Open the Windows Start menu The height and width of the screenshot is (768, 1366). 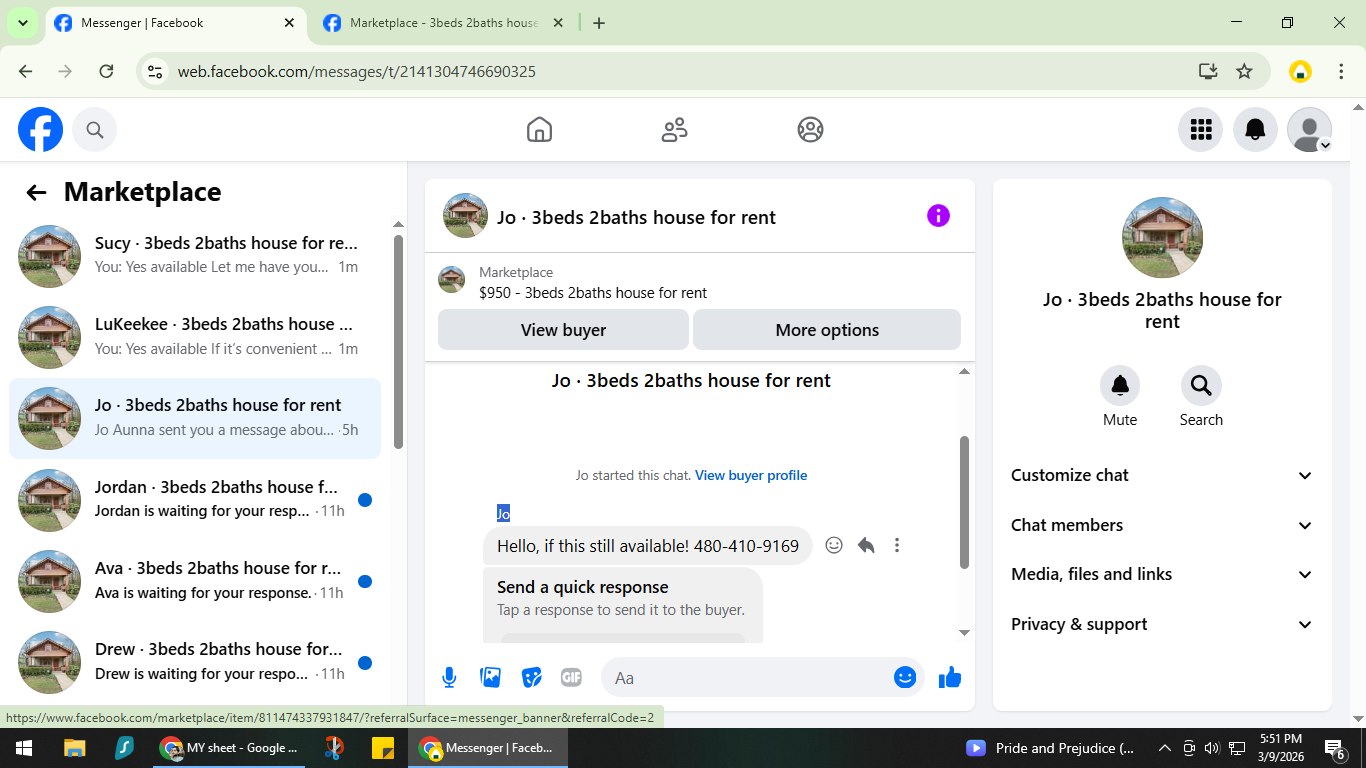[x=24, y=748]
